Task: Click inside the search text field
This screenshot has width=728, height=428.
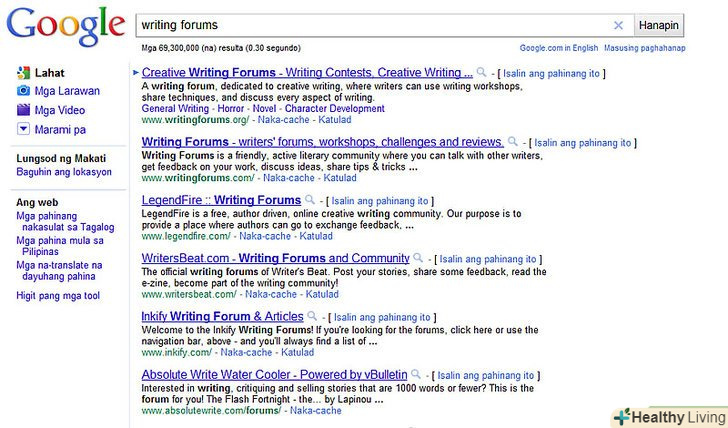Action: [370, 25]
